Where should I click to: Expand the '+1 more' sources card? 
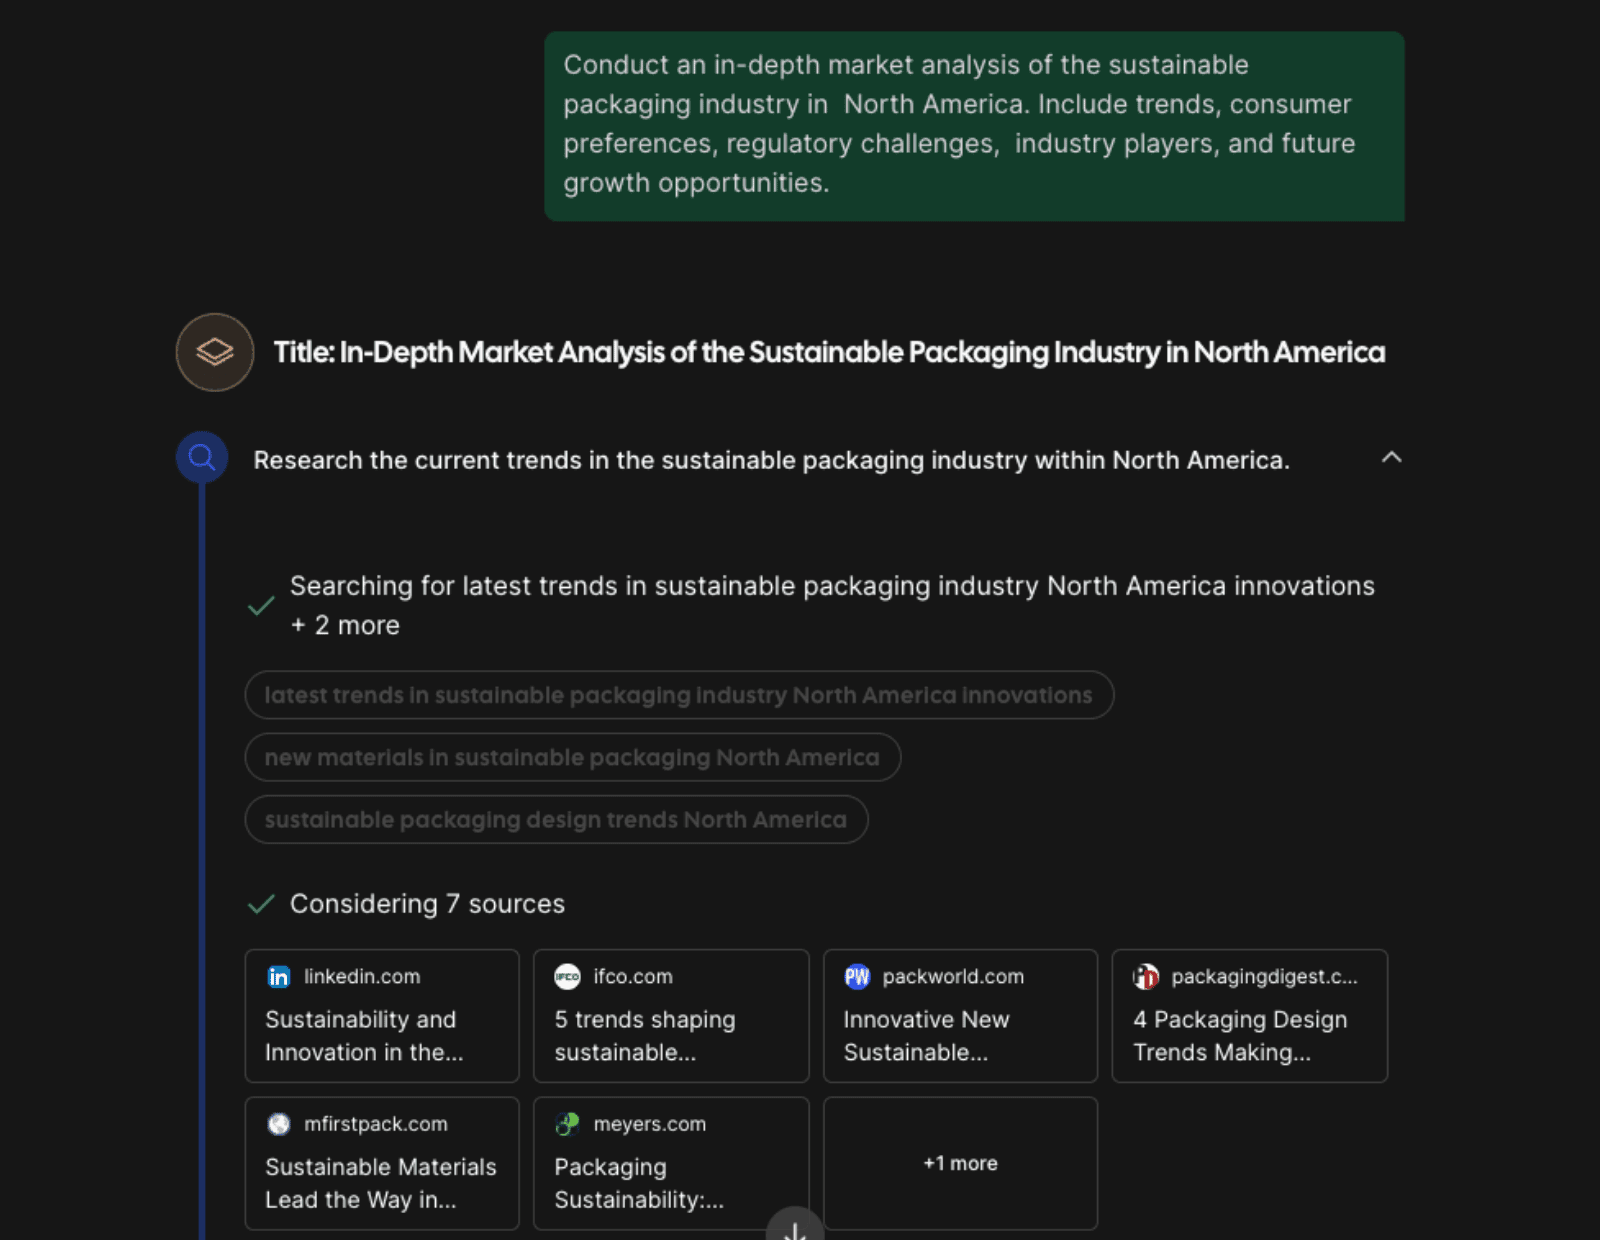coord(960,1163)
